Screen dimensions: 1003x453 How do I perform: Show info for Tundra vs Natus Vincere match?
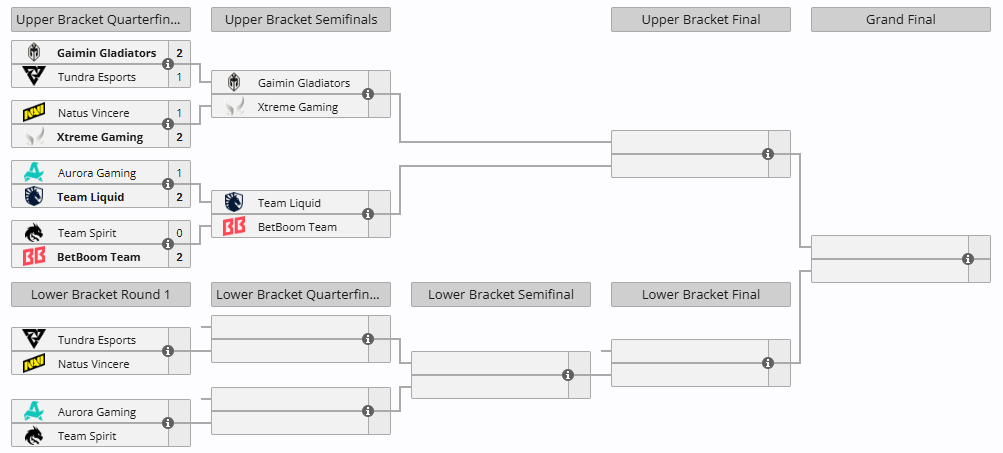[x=168, y=351]
